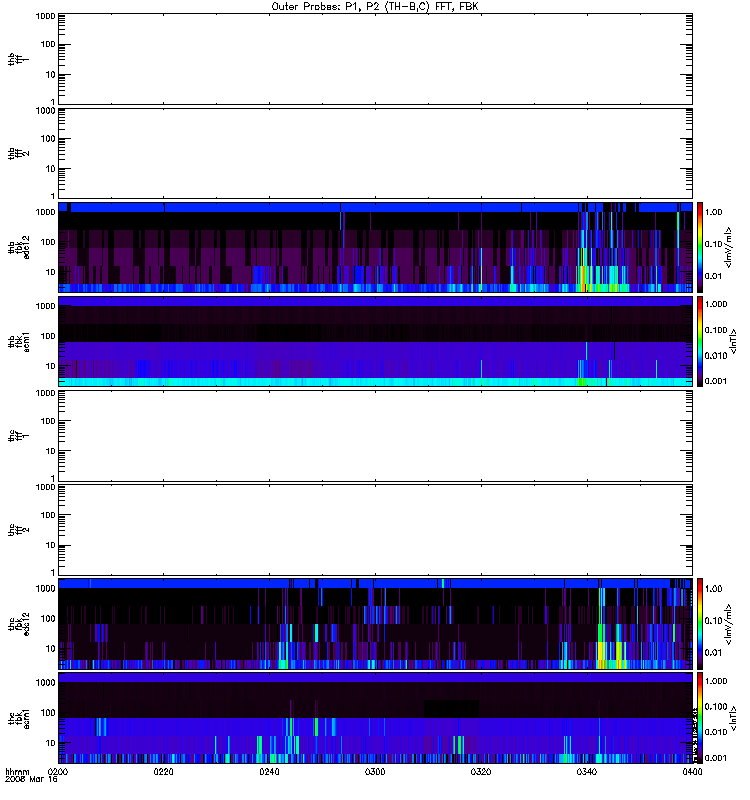Screen dimensions: 750x800
Task: Click the '1' y-axis tick of 'thc fff 2' panel
Action: pos(53,572)
